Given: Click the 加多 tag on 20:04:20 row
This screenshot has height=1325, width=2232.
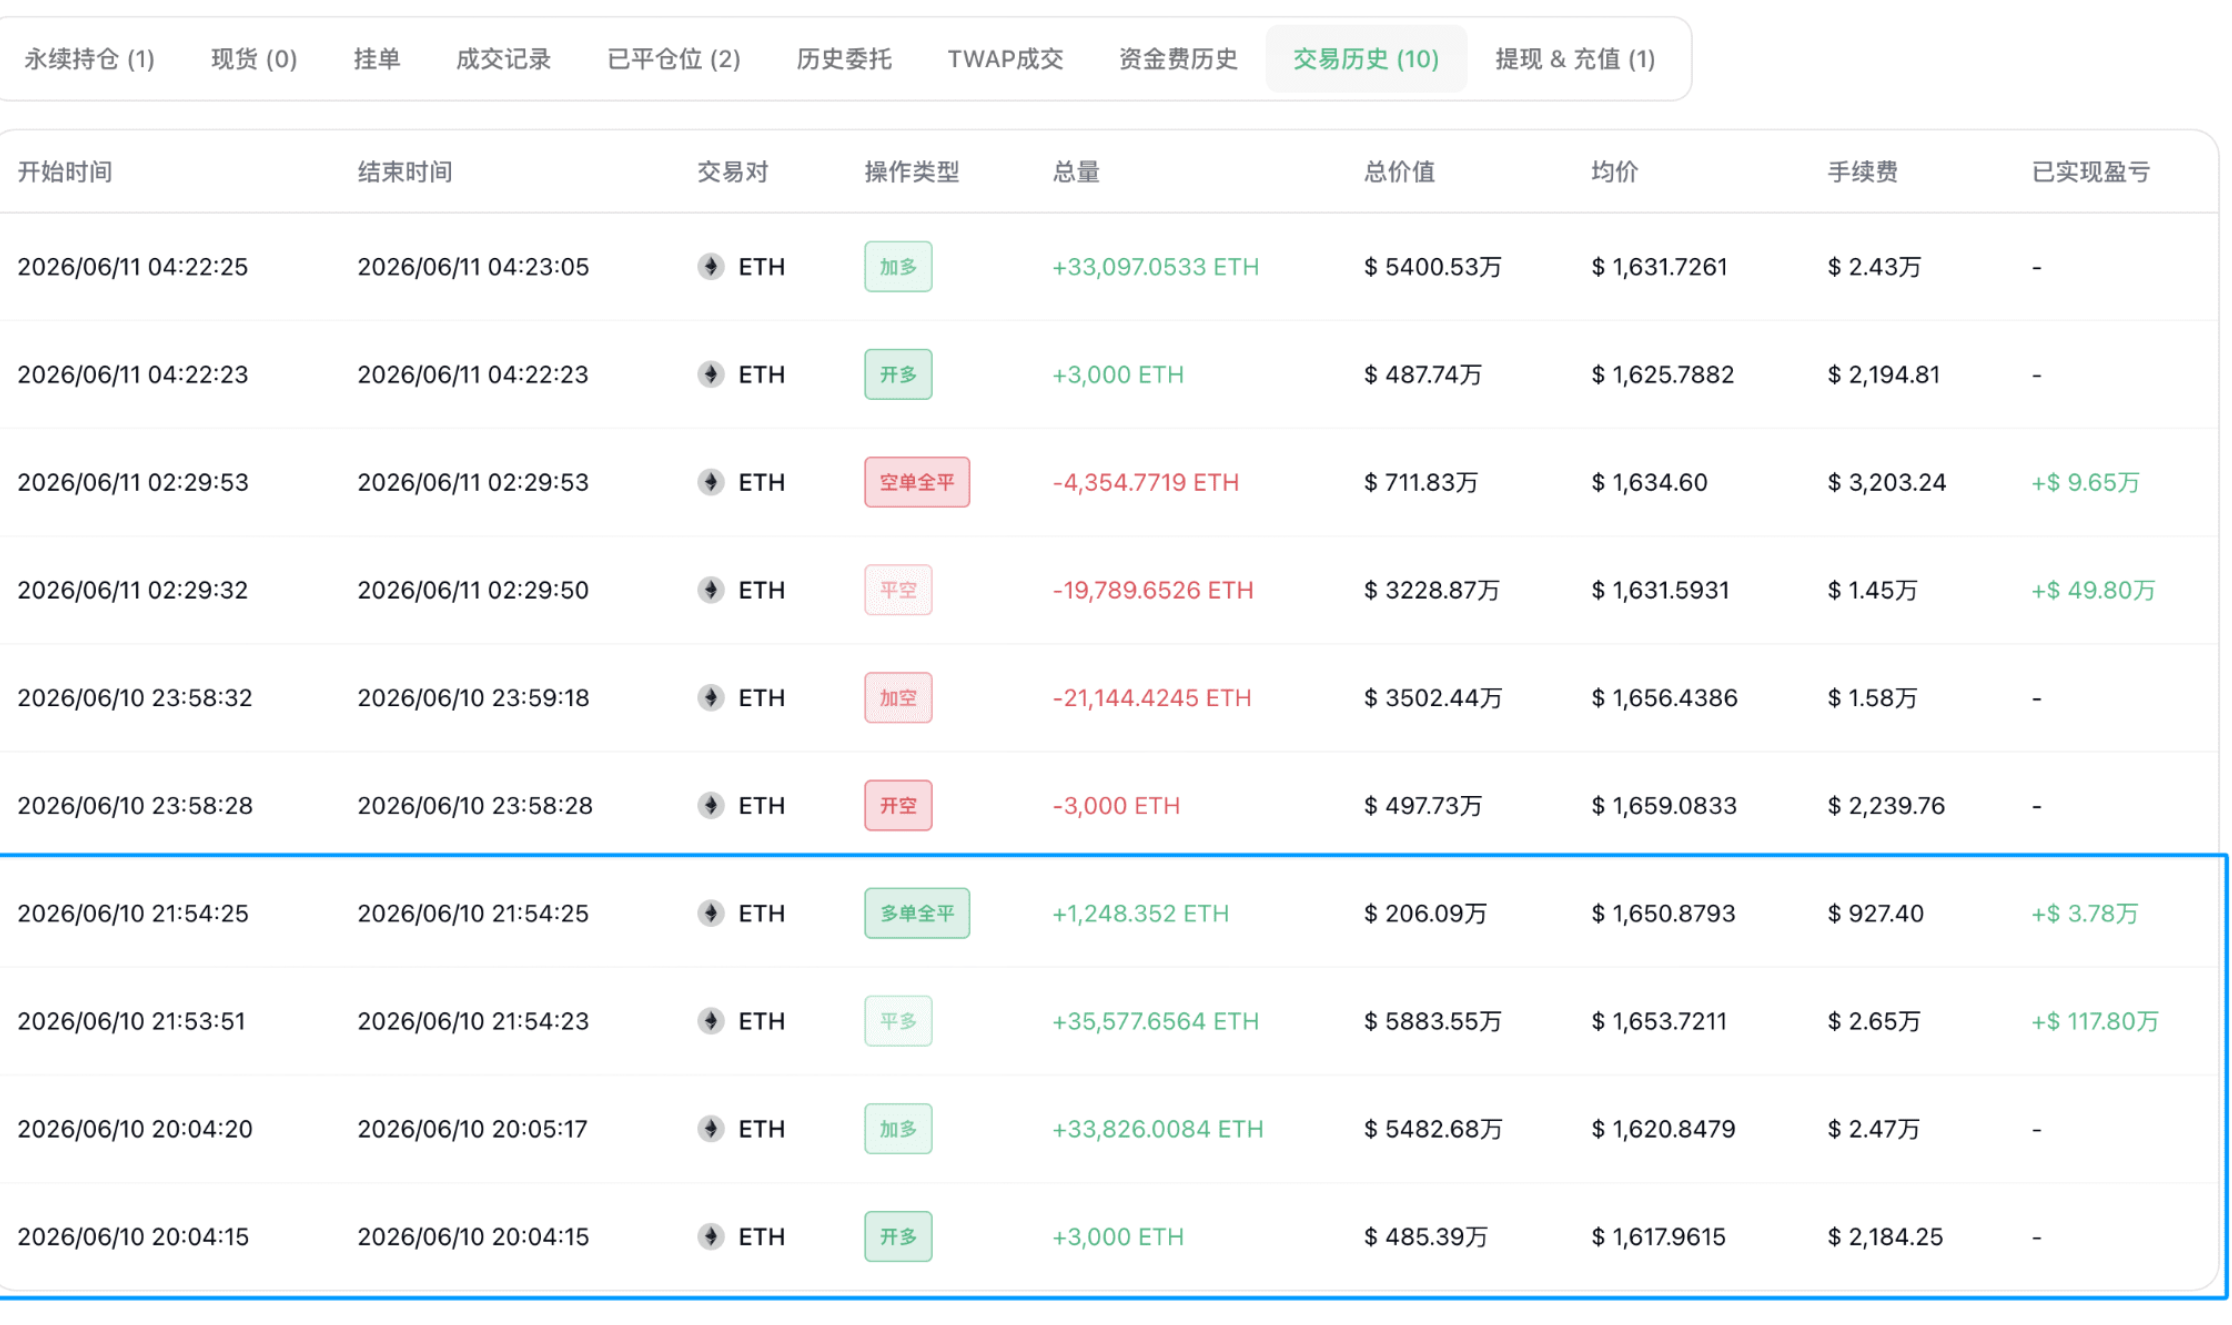Looking at the screenshot, I should coord(898,1130).
